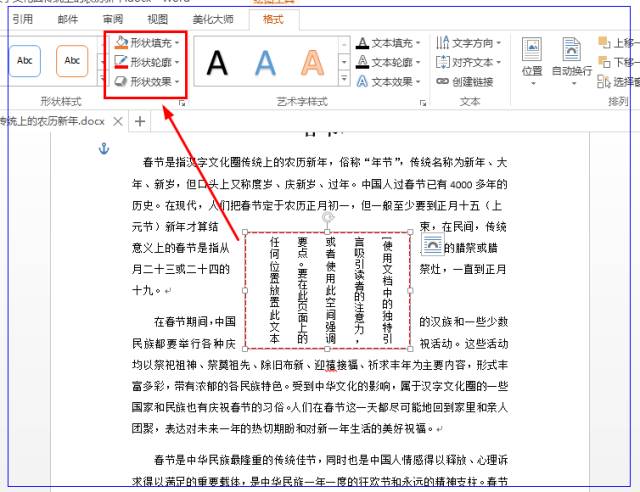The height and width of the screenshot is (492, 640).
Task: Click the 创建链接 button
Action: (x=465, y=82)
